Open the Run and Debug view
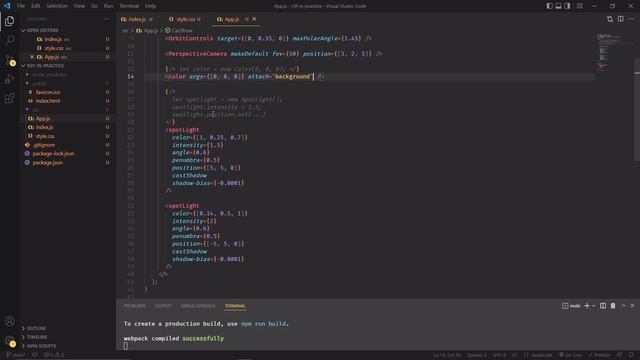 pos(9,79)
